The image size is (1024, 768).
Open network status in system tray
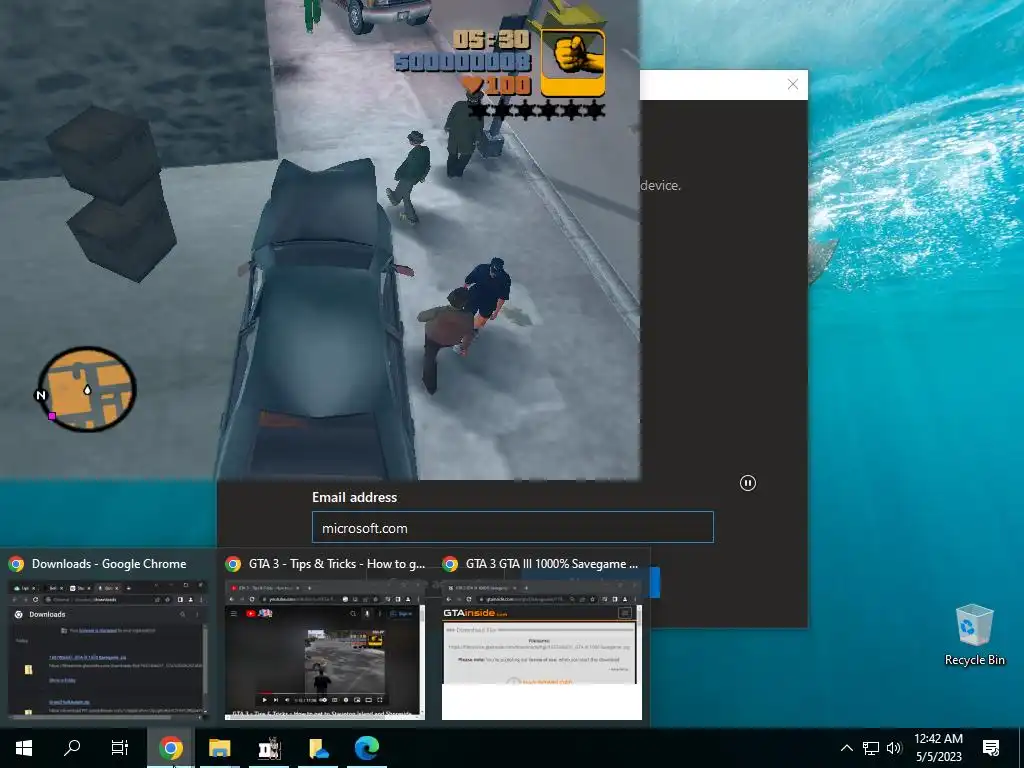871,748
